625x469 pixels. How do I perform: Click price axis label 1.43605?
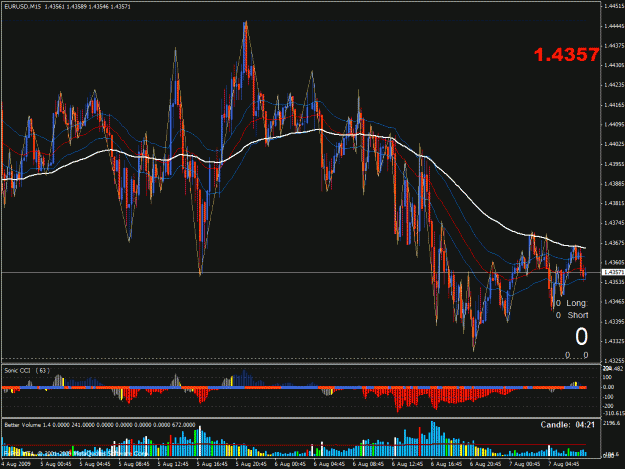point(614,262)
